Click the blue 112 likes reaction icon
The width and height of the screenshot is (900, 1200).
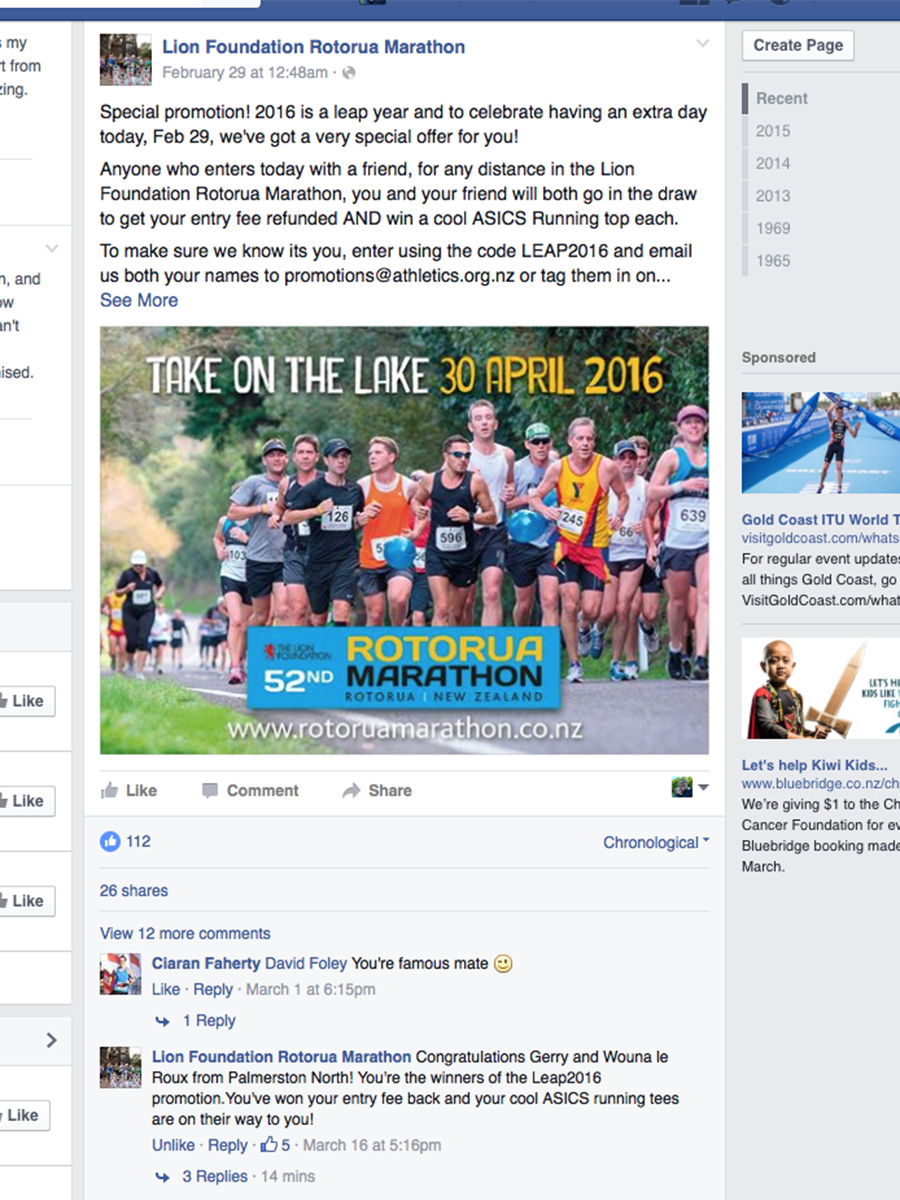coord(110,842)
